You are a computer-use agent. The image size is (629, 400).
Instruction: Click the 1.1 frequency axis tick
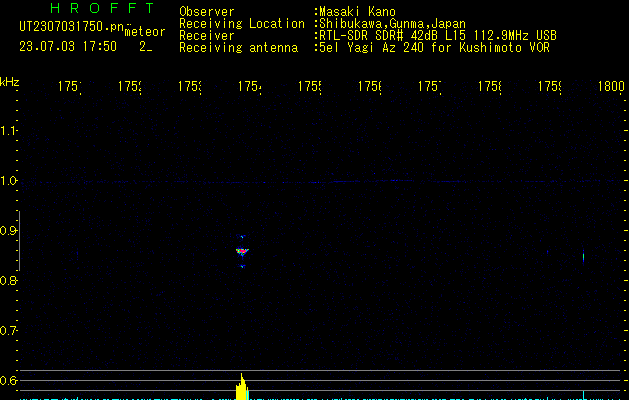(x=10, y=131)
